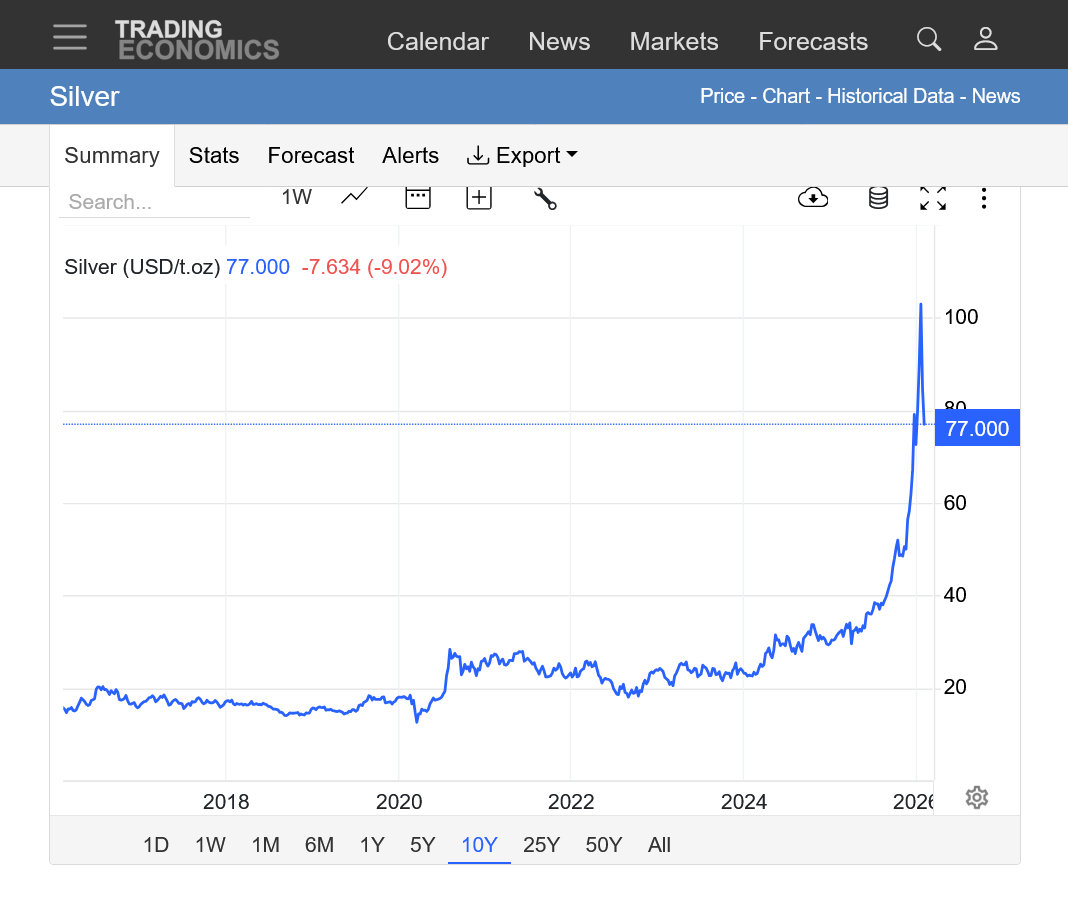Click the add comparison plus icon
Screen dimensions: 1068x901
coord(479,197)
